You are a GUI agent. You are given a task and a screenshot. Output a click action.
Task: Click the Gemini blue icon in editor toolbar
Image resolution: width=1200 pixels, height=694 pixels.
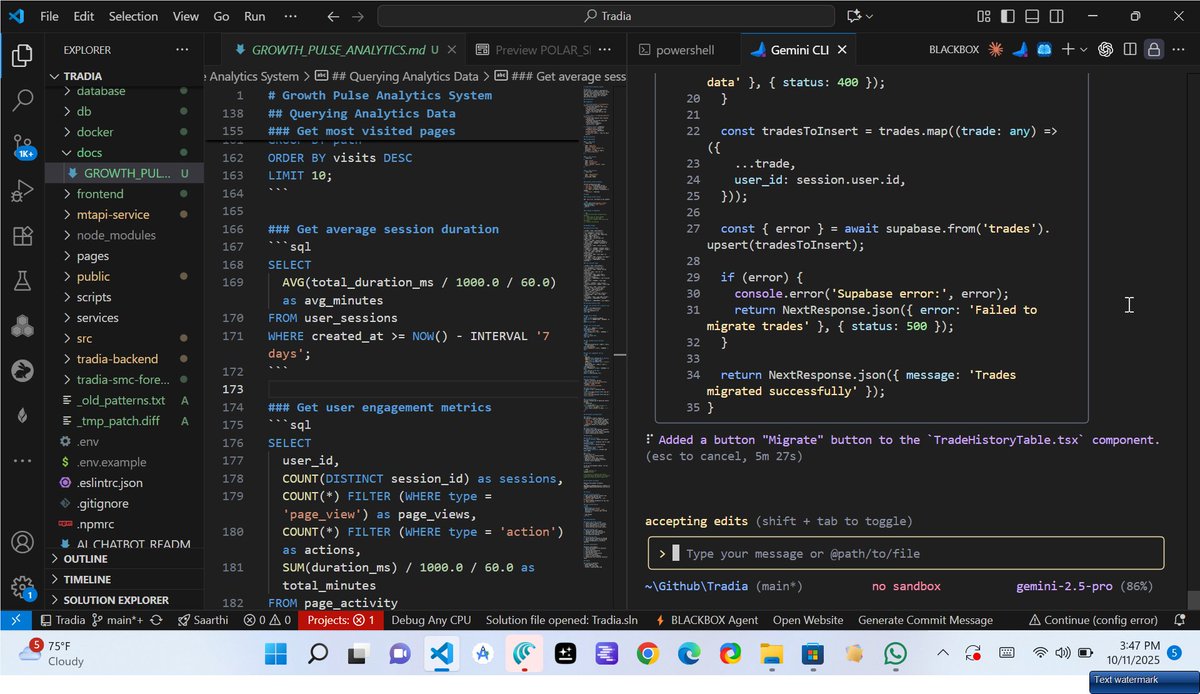tap(1020, 49)
